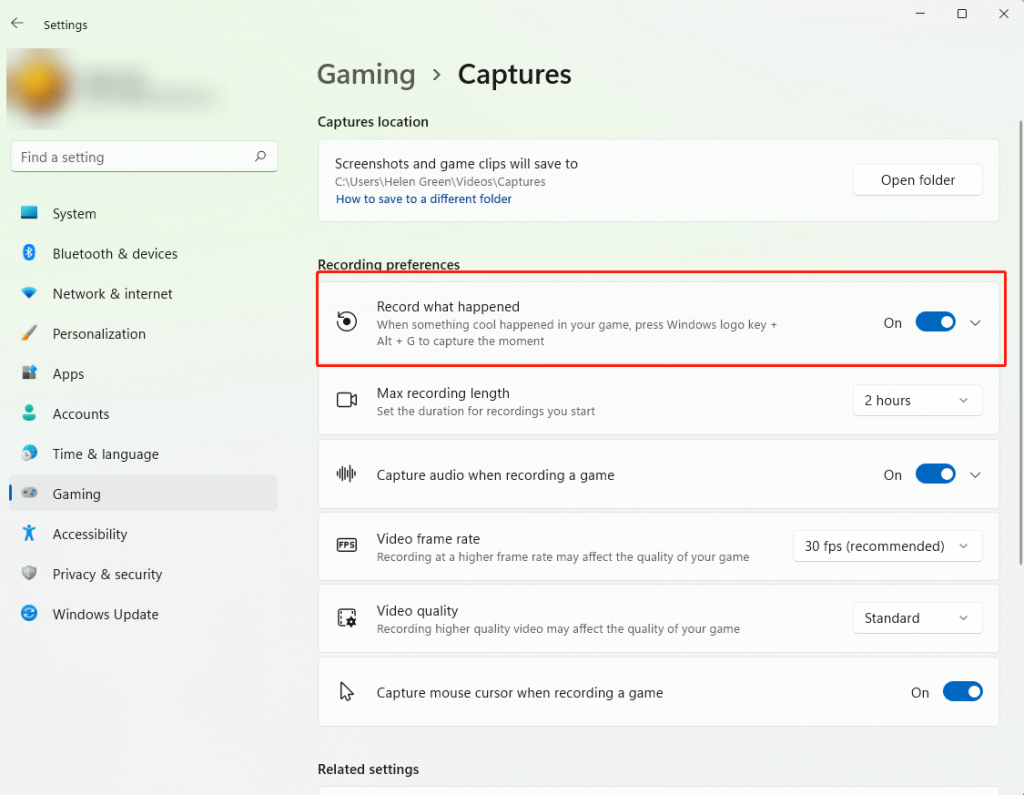The image size is (1024, 795).
Task: Change the Video frame rate selection
Action: tap(887, 546)
